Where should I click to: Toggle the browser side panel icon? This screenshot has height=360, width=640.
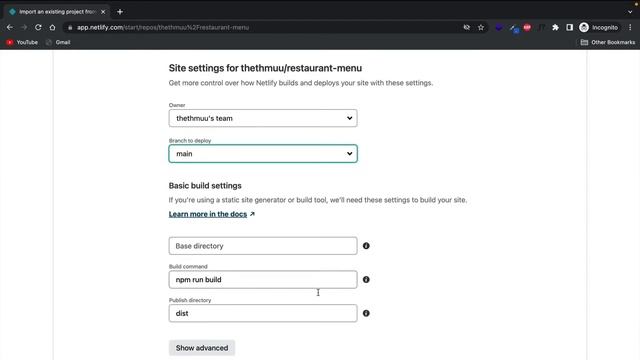[569, 27]
